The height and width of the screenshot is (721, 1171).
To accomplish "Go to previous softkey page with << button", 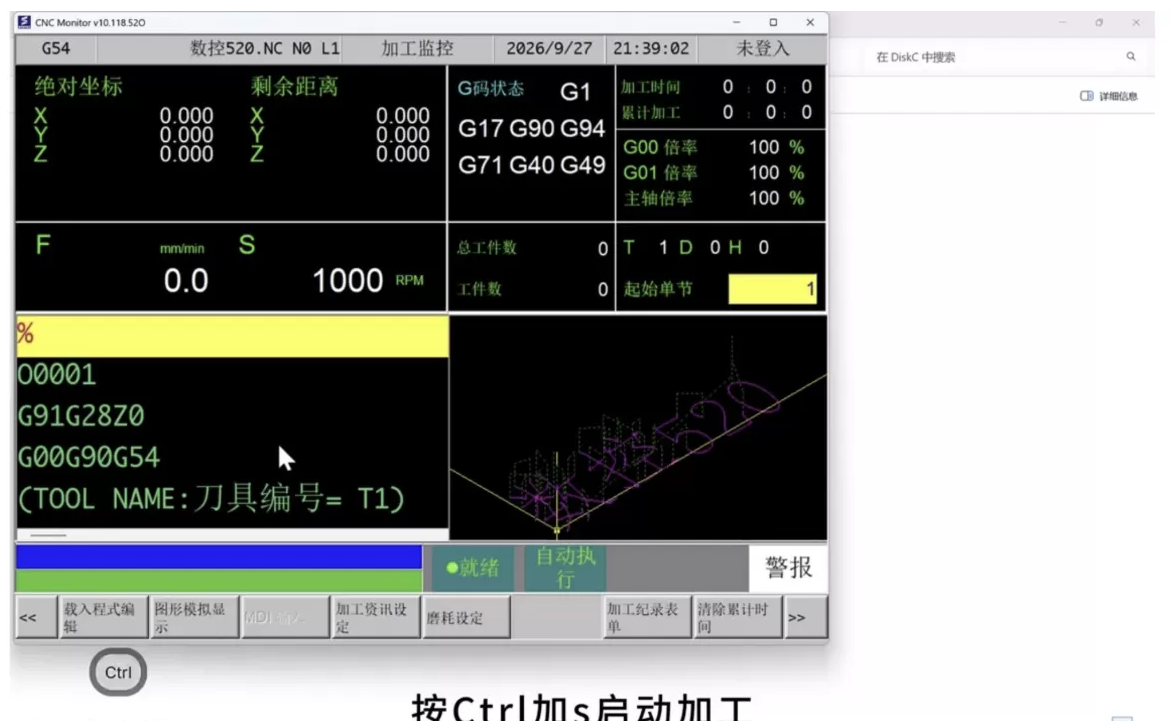I will point(36,617).
